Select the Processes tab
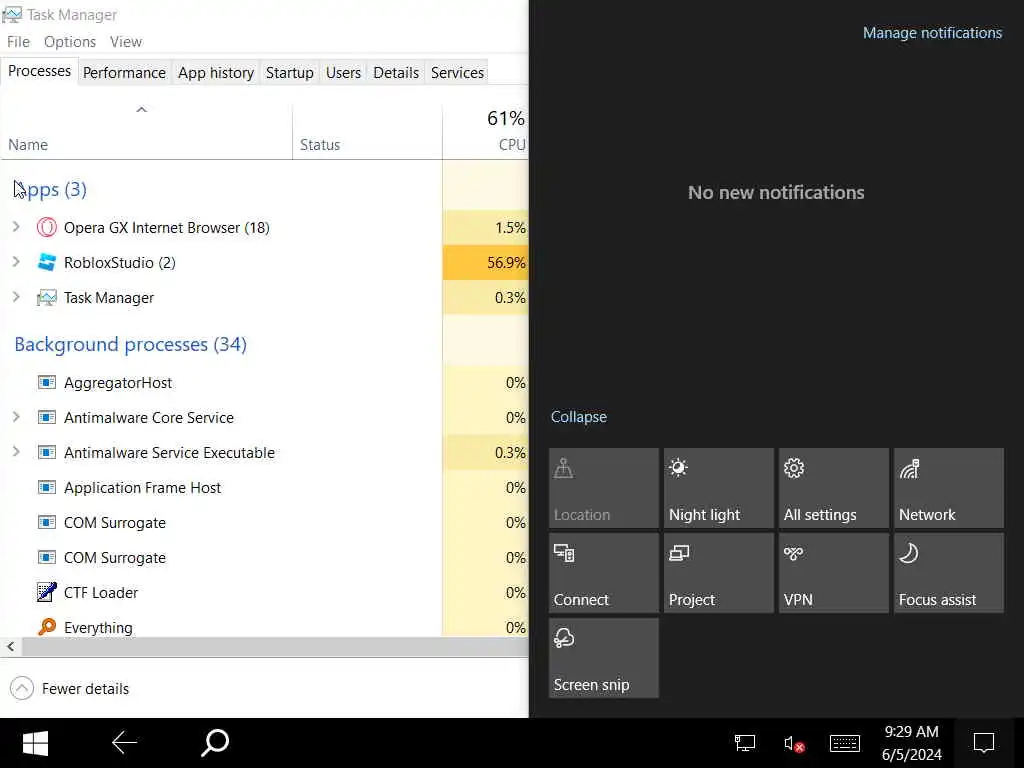 pyautogui.click(x=39, y=71)
